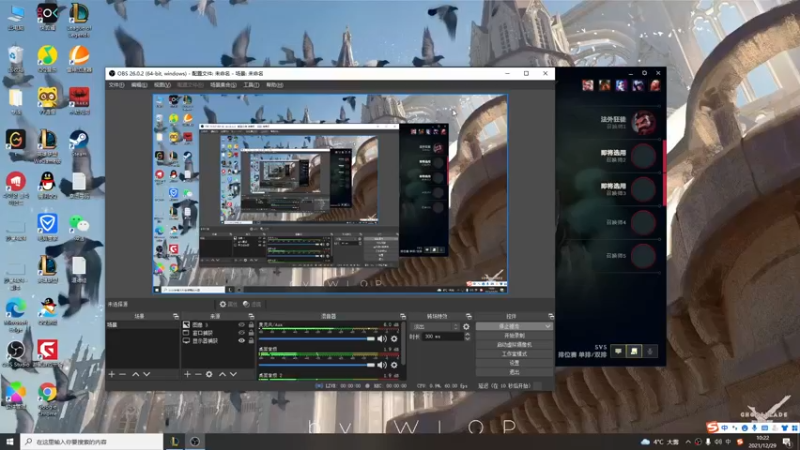800x450 pixels.
Task: Open the 淡出 transition type dropdown
Action: (434, 327)
